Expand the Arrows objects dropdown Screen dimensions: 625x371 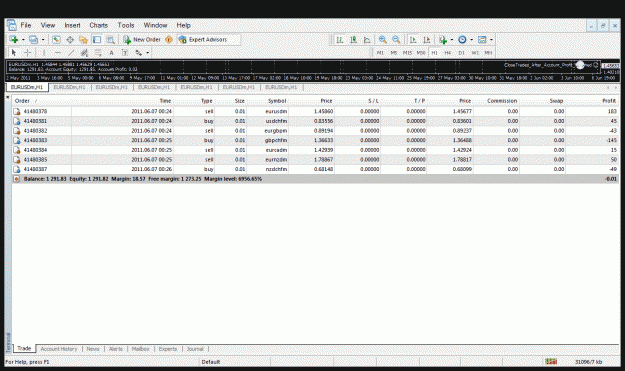coord(147,53)
